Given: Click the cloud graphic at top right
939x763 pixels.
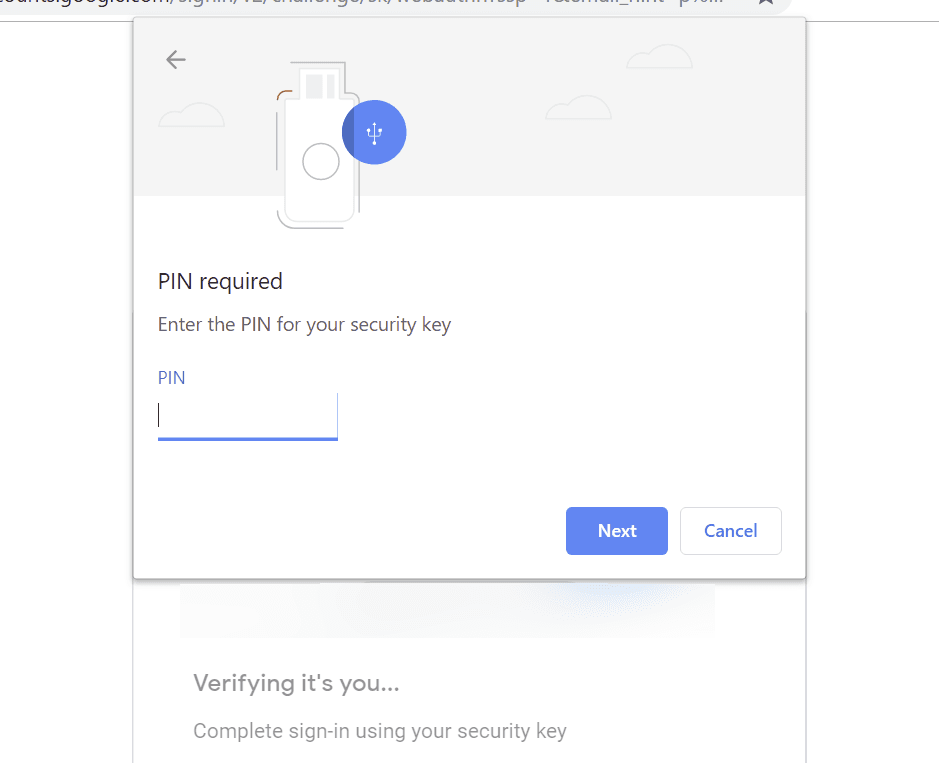Looking at the screenshot, I should [x=659, y=56].
